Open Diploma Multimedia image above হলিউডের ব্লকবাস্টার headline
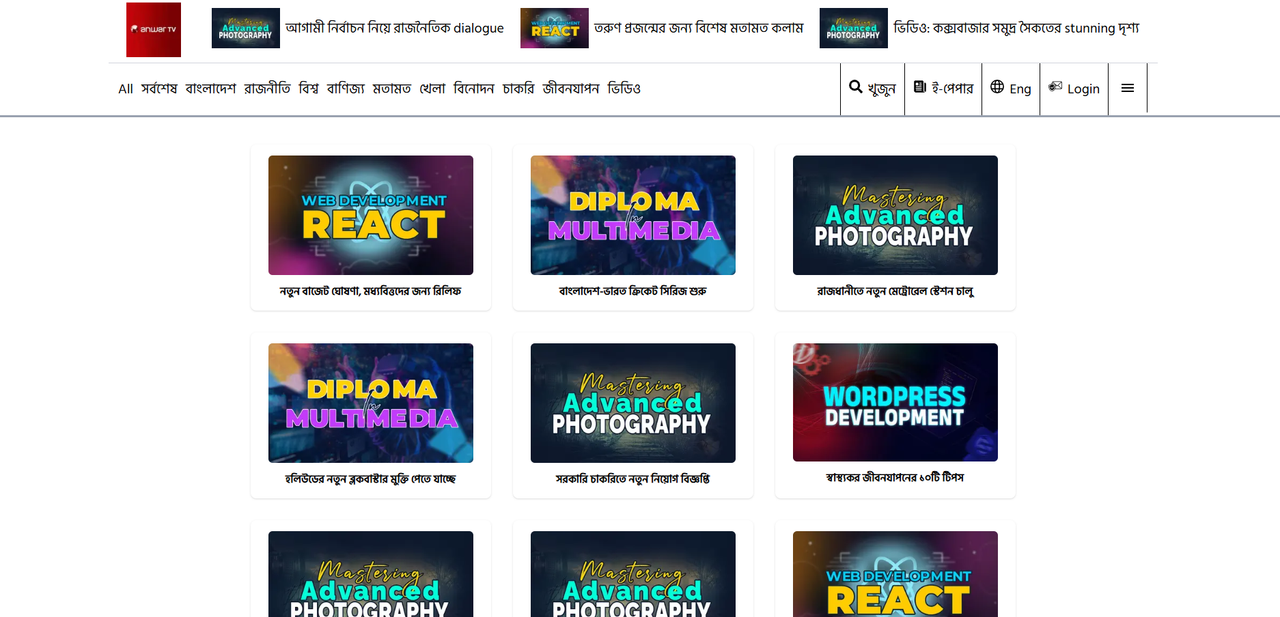The height and width of the screenshot is (617, 1280). [371, 403]
